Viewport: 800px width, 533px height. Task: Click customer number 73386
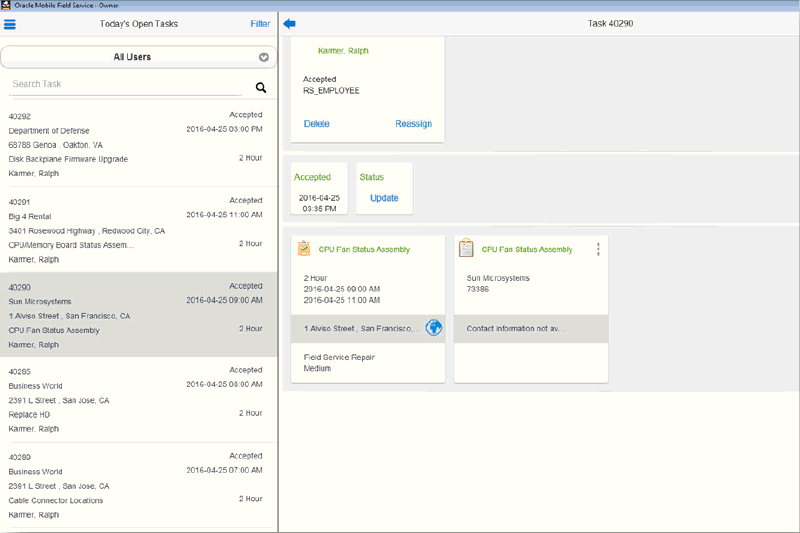(x=478, y=289)
